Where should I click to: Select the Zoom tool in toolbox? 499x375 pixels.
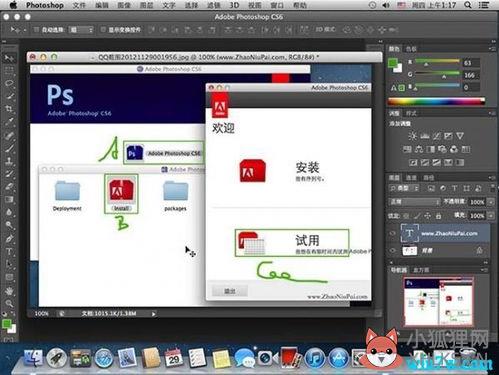[9, 304]
